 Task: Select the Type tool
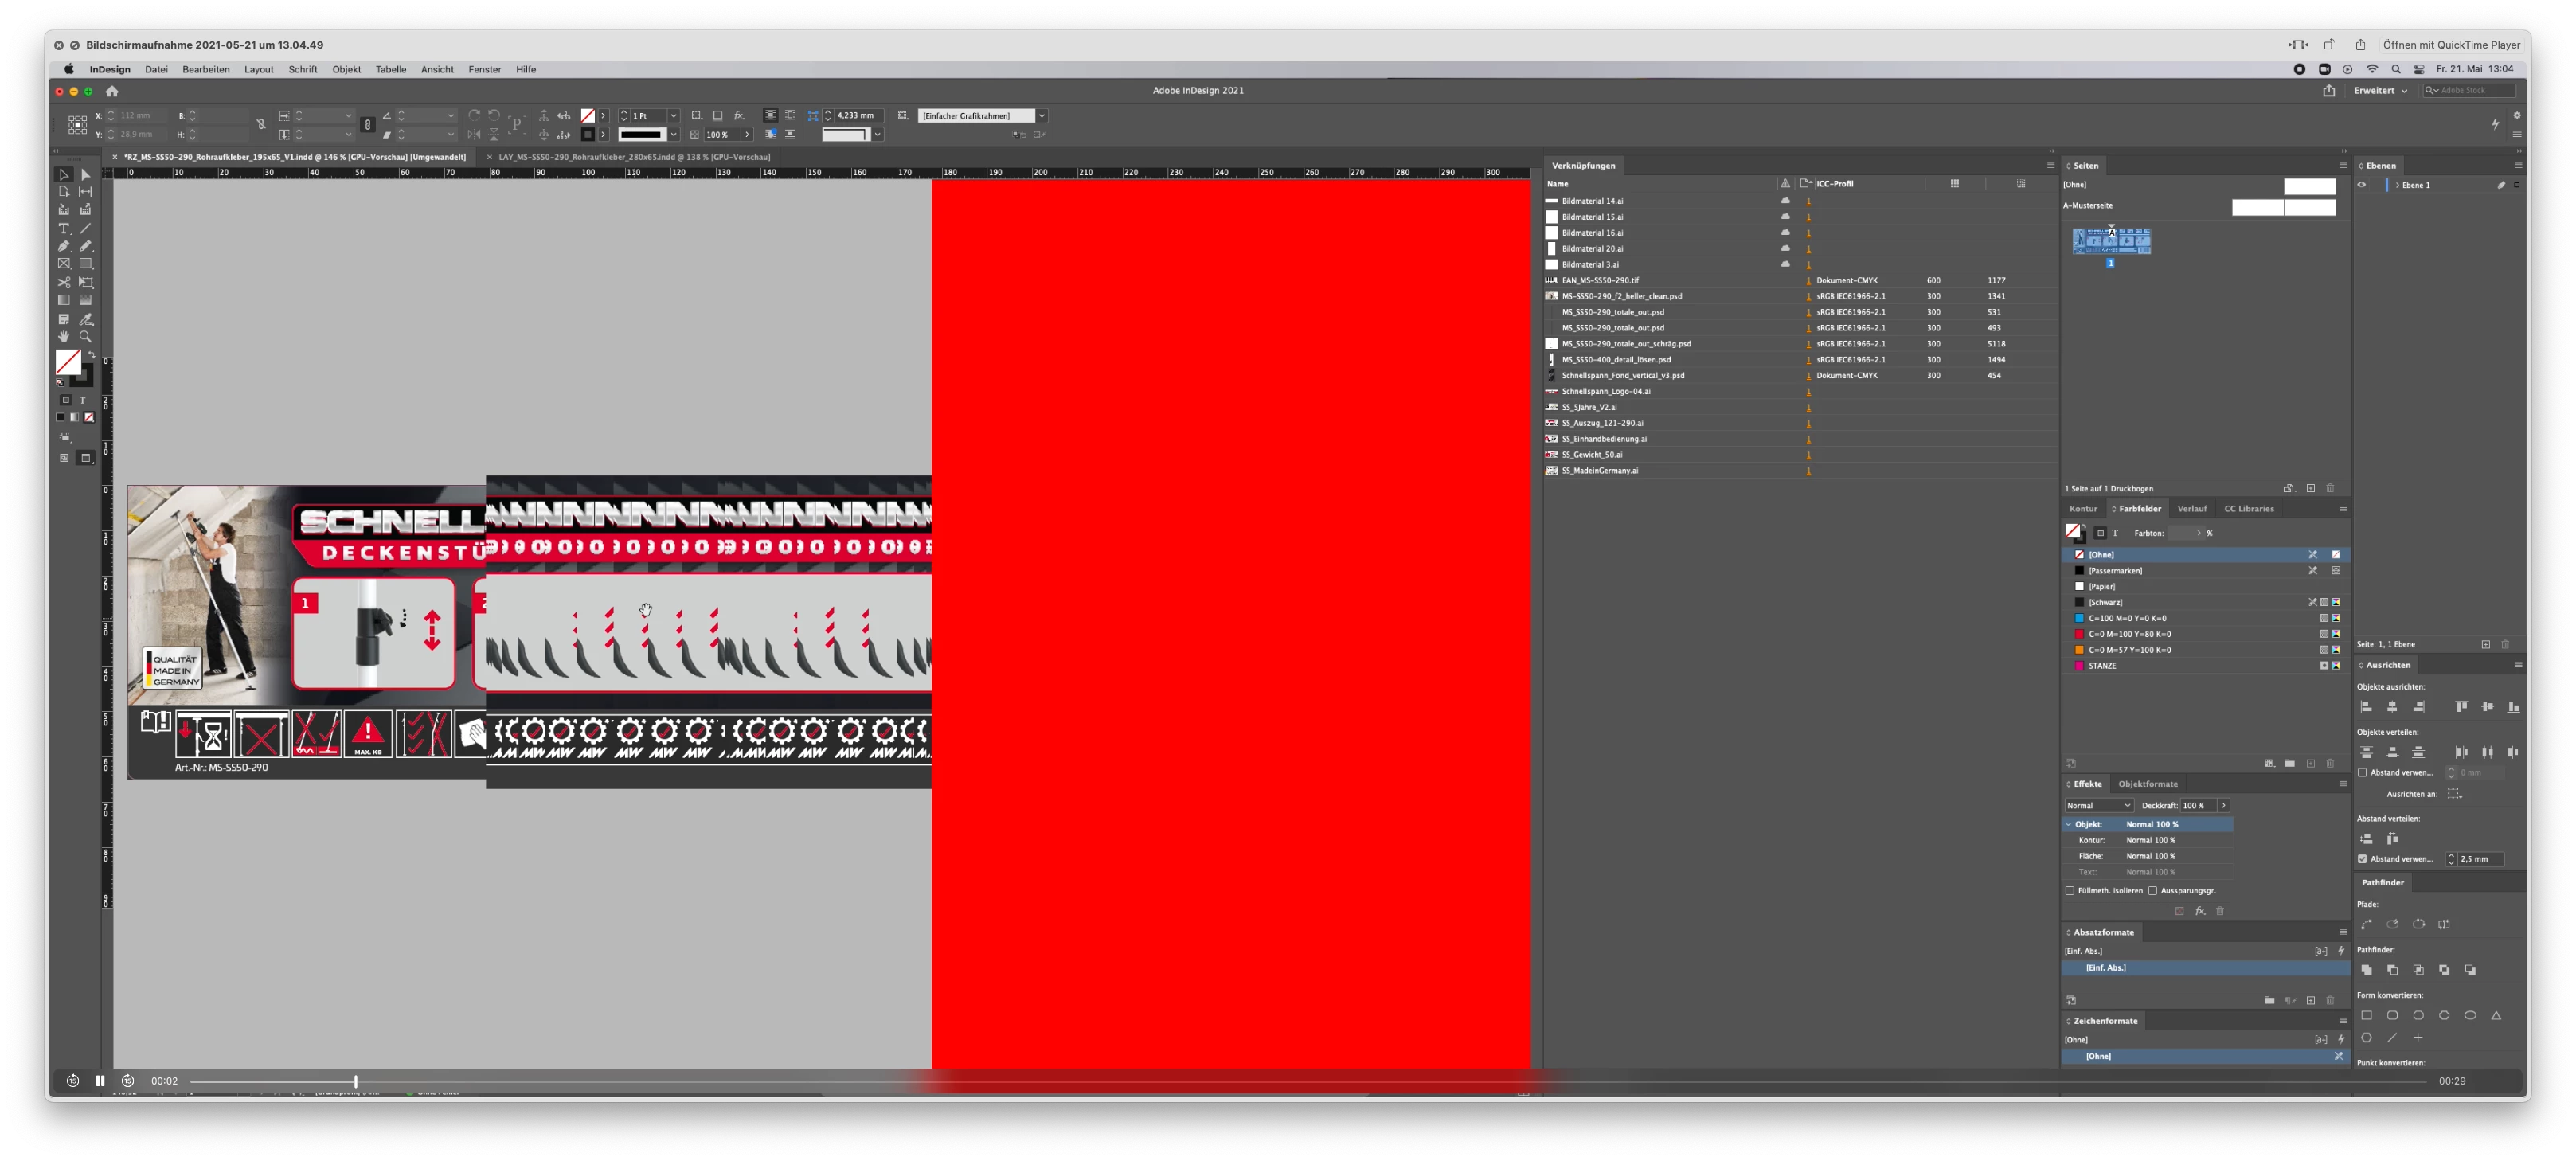tap(64, 229)
